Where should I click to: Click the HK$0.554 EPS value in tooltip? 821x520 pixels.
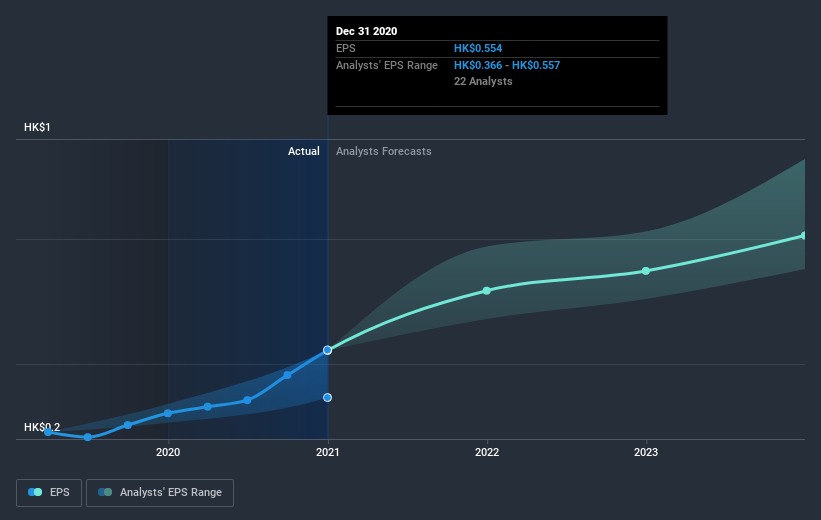(478, 48)
